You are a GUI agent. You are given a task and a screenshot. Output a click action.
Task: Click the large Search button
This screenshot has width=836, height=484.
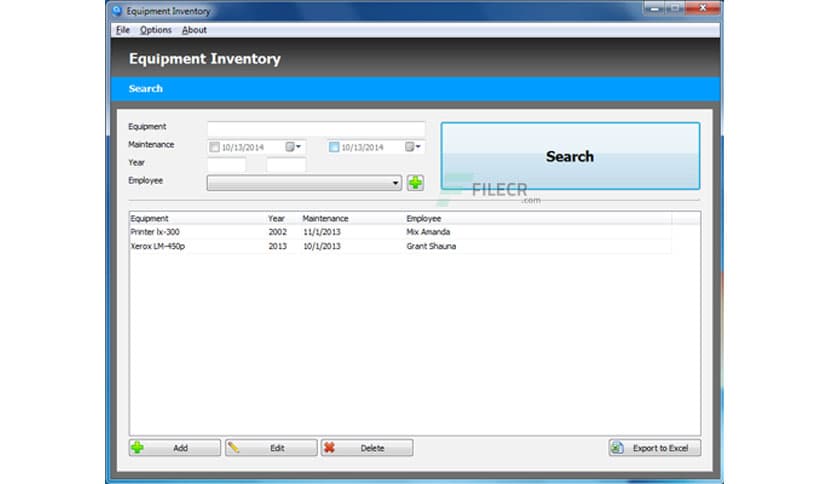pyautogui.click(x=570, y=156)
